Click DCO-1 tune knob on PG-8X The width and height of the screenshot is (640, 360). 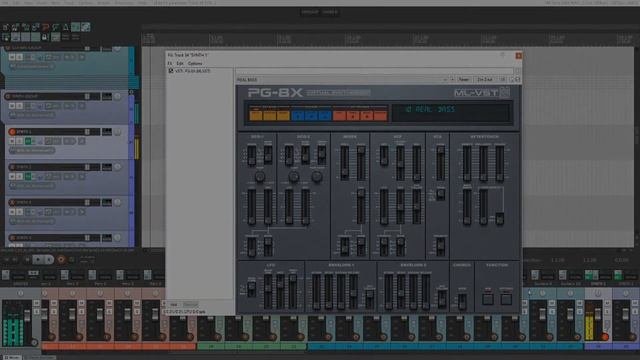(260, 177)
